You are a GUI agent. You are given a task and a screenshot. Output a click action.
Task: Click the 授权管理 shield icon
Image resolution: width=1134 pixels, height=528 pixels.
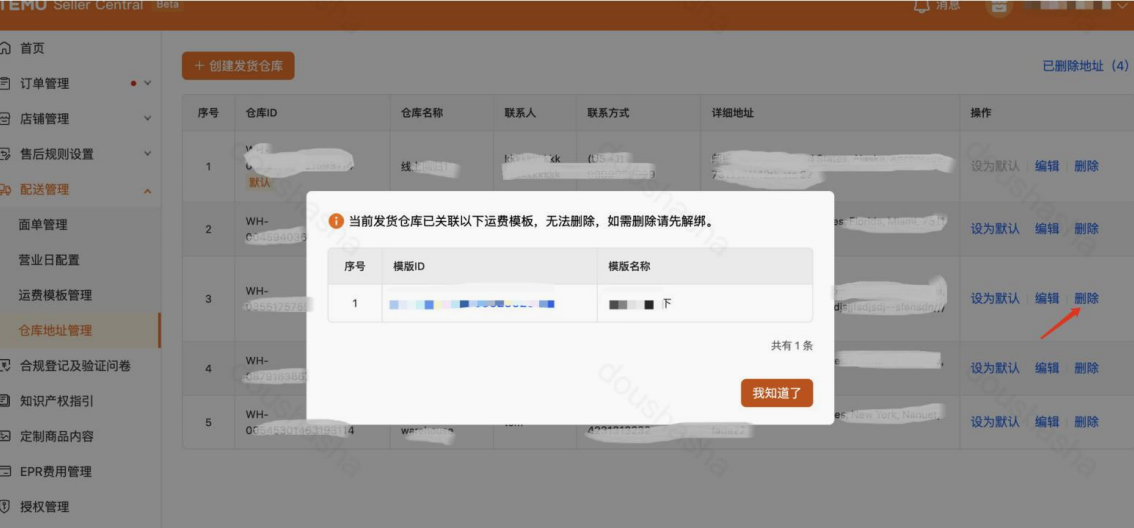pos(5,507)
